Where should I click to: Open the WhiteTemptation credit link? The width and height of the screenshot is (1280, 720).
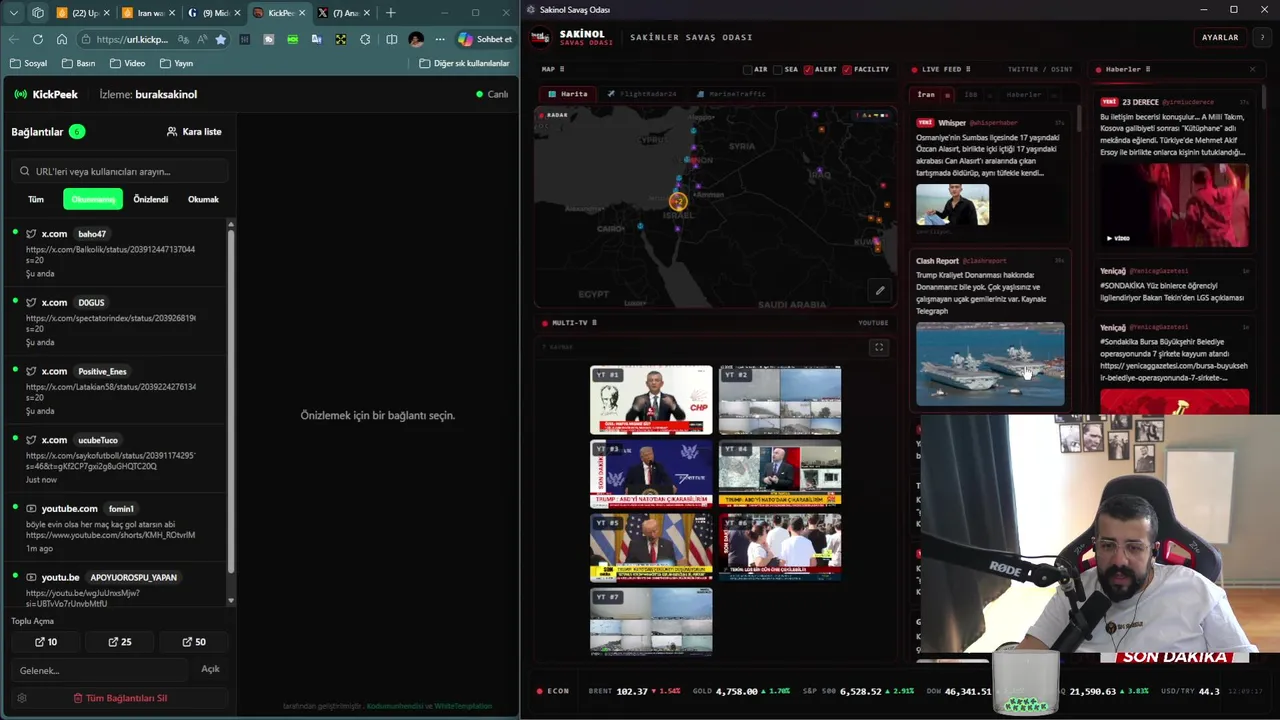tap(463, 706)
